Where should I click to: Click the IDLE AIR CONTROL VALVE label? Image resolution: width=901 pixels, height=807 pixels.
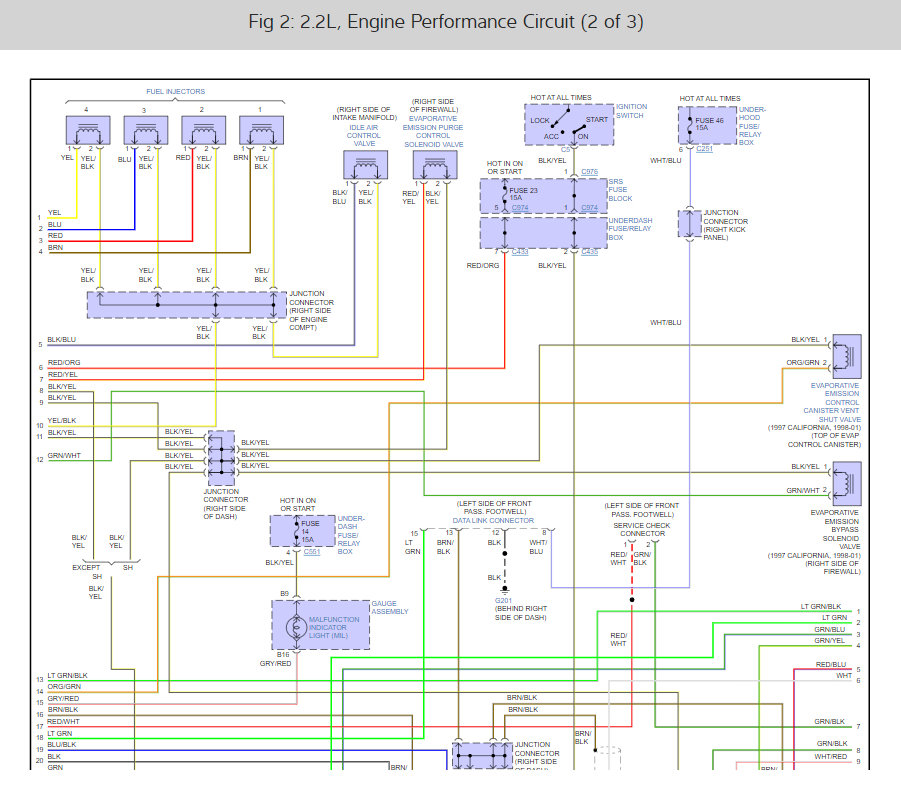[364, 136]
